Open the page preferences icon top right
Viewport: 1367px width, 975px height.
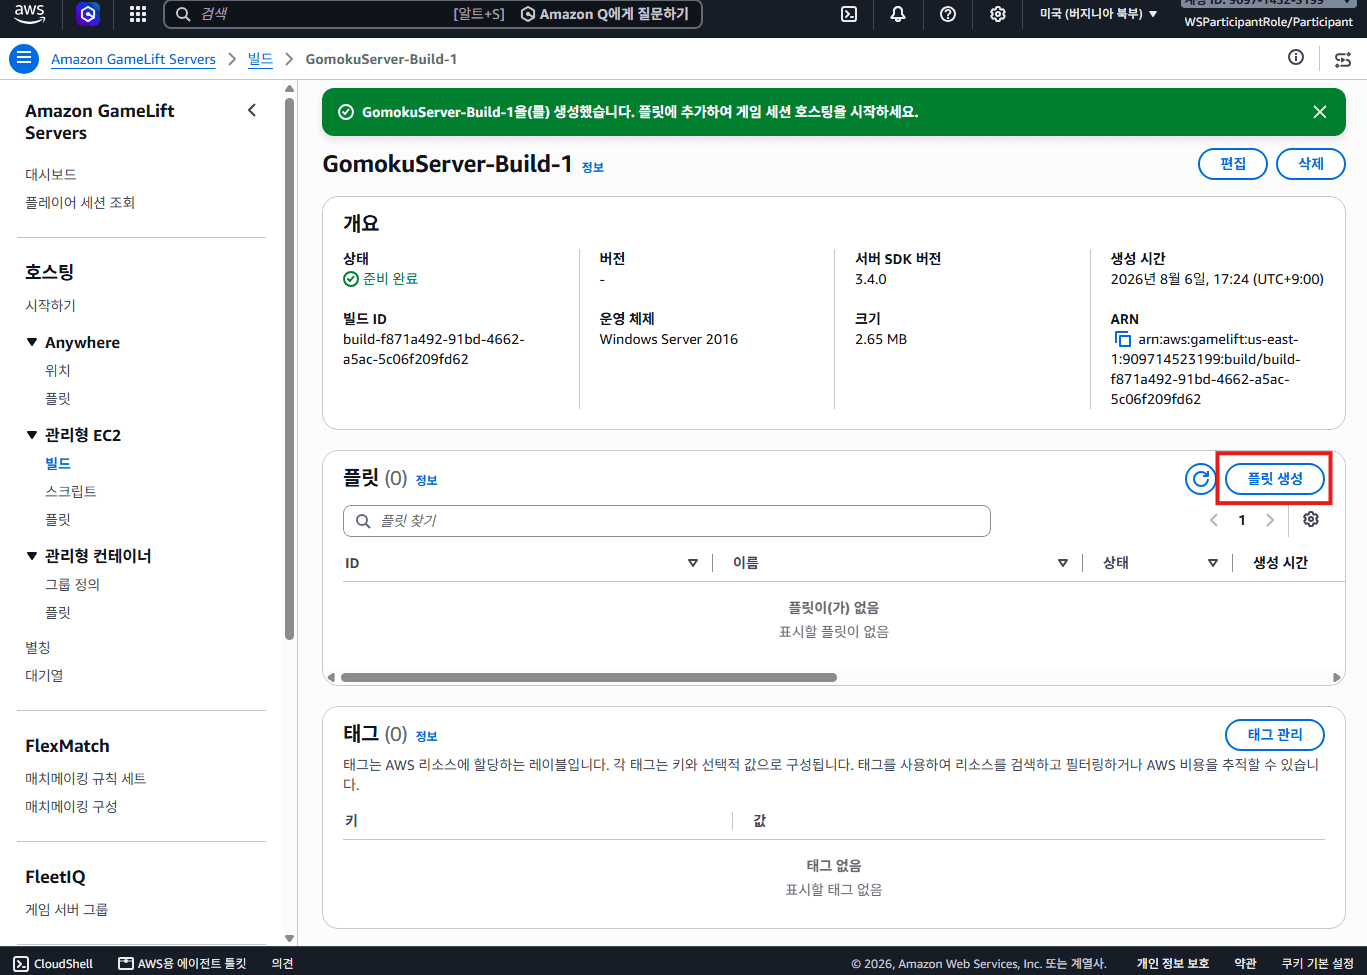pos(1343,59)
